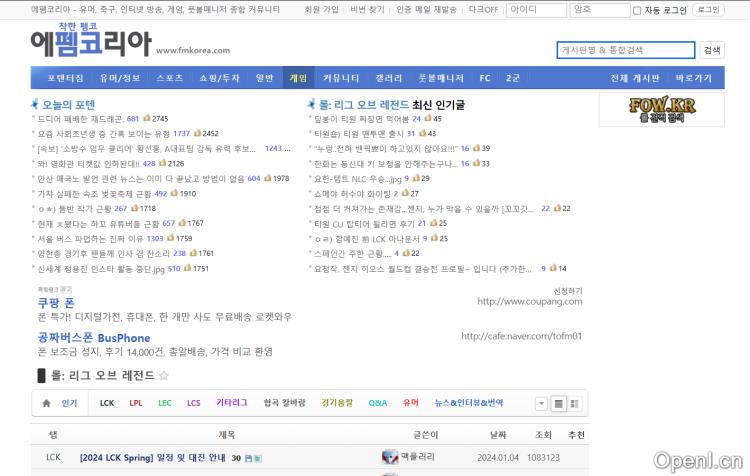Open dropdown arrow next to view icons
Image resolution: width=750 pixels, height=476 pixels.
coord(541,403)
